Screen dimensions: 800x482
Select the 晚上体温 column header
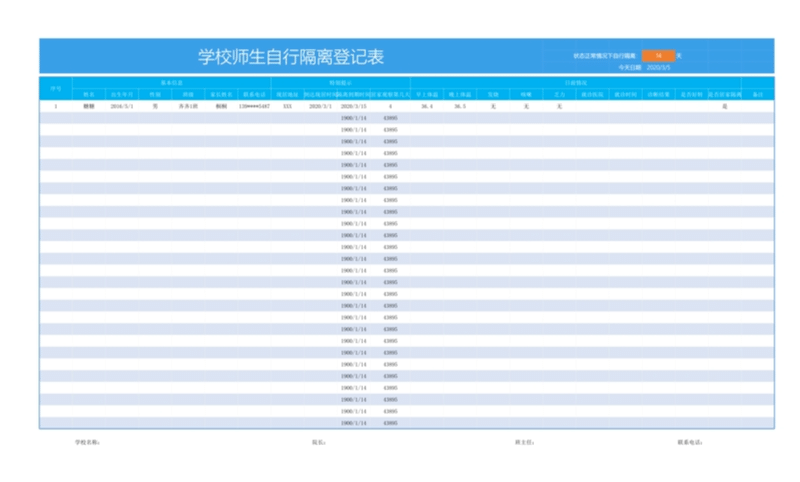coord(459,94)
